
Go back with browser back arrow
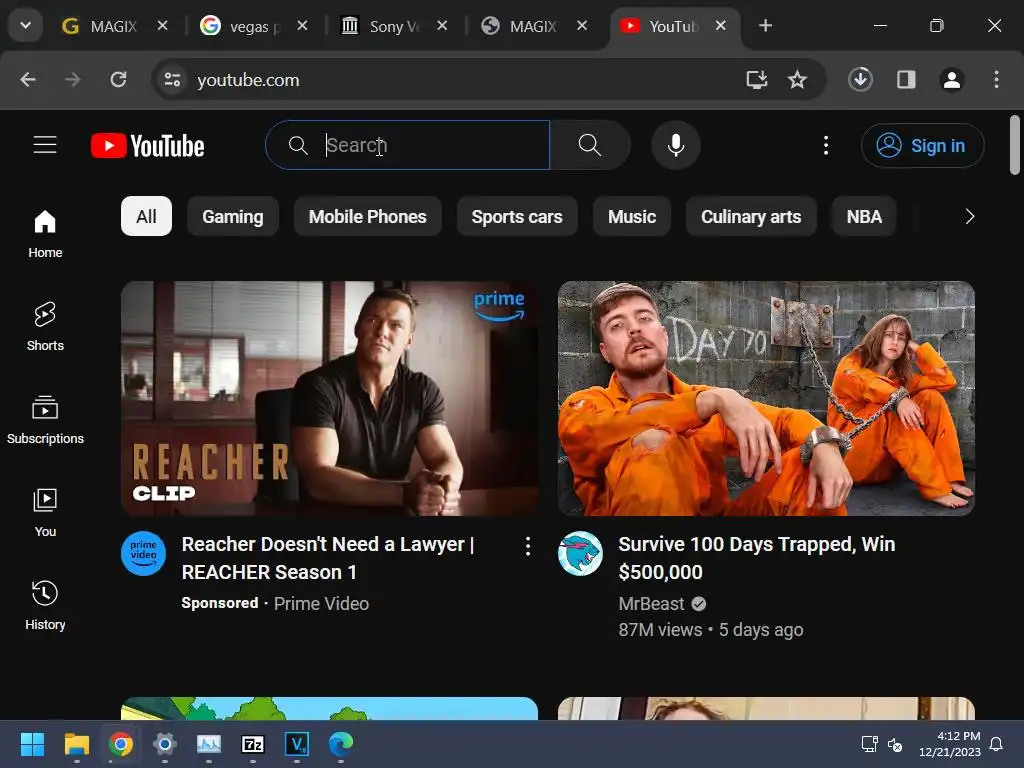coord(27,80)
